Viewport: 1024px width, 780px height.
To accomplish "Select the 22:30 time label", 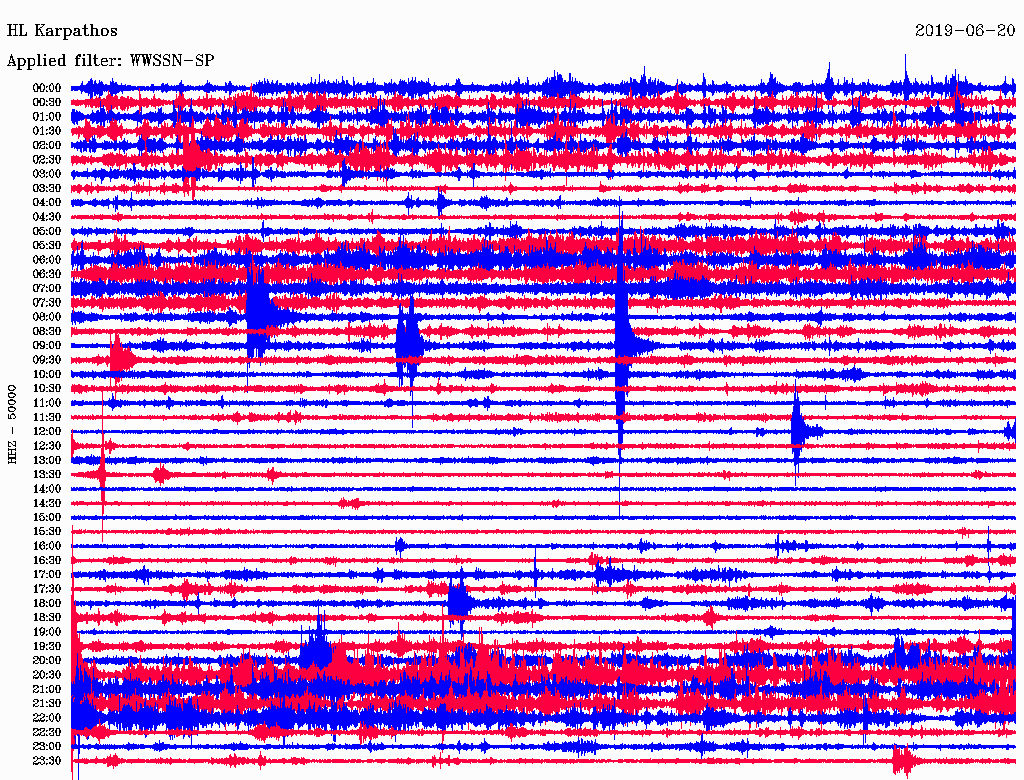I will coord(47,732).
